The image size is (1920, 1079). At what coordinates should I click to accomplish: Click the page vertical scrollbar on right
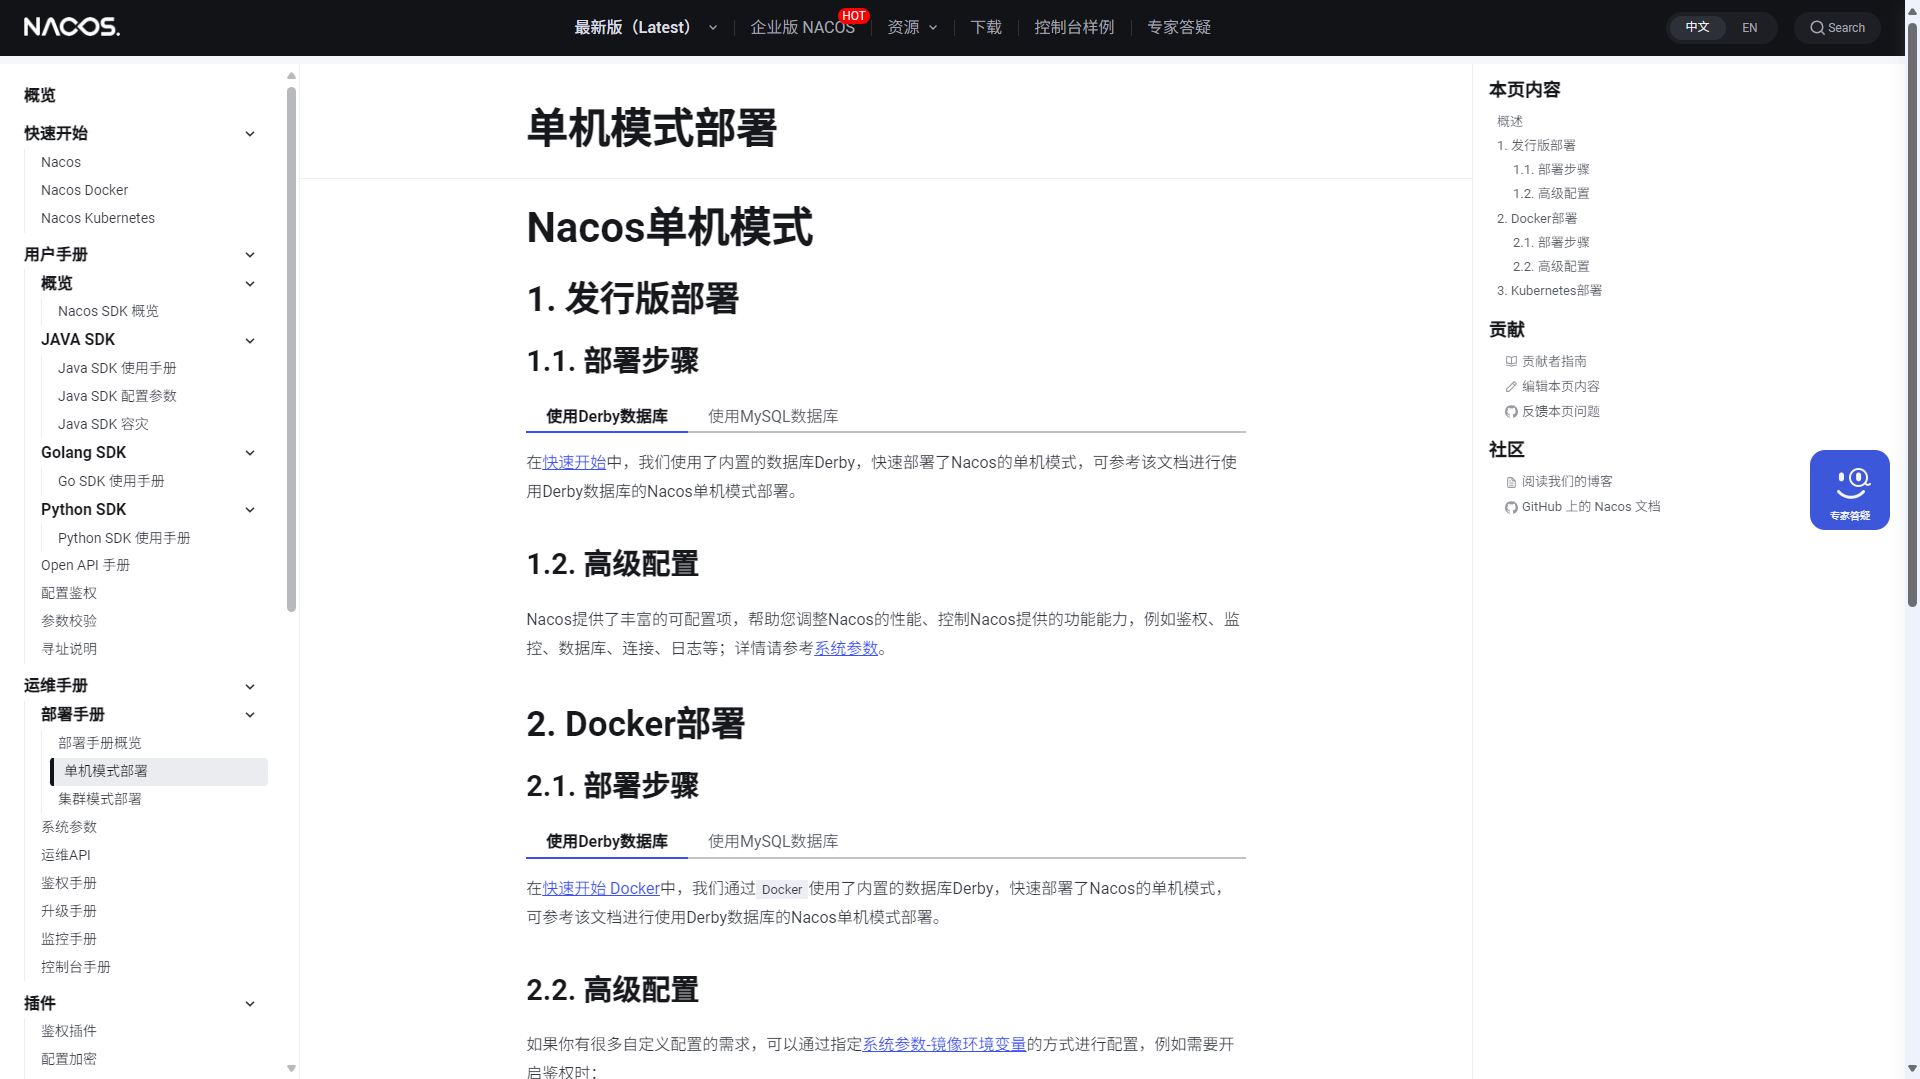(1912, 314)
